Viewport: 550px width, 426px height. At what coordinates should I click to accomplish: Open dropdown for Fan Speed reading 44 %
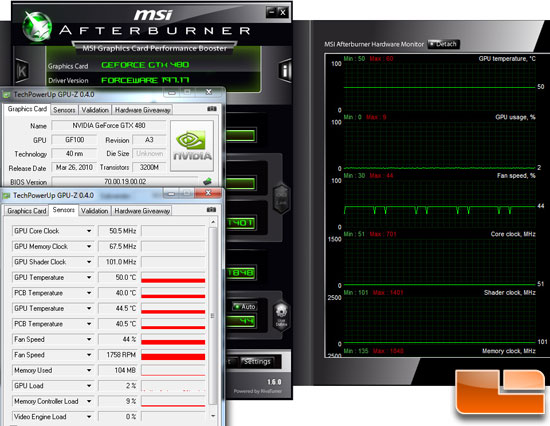(89, 339)
